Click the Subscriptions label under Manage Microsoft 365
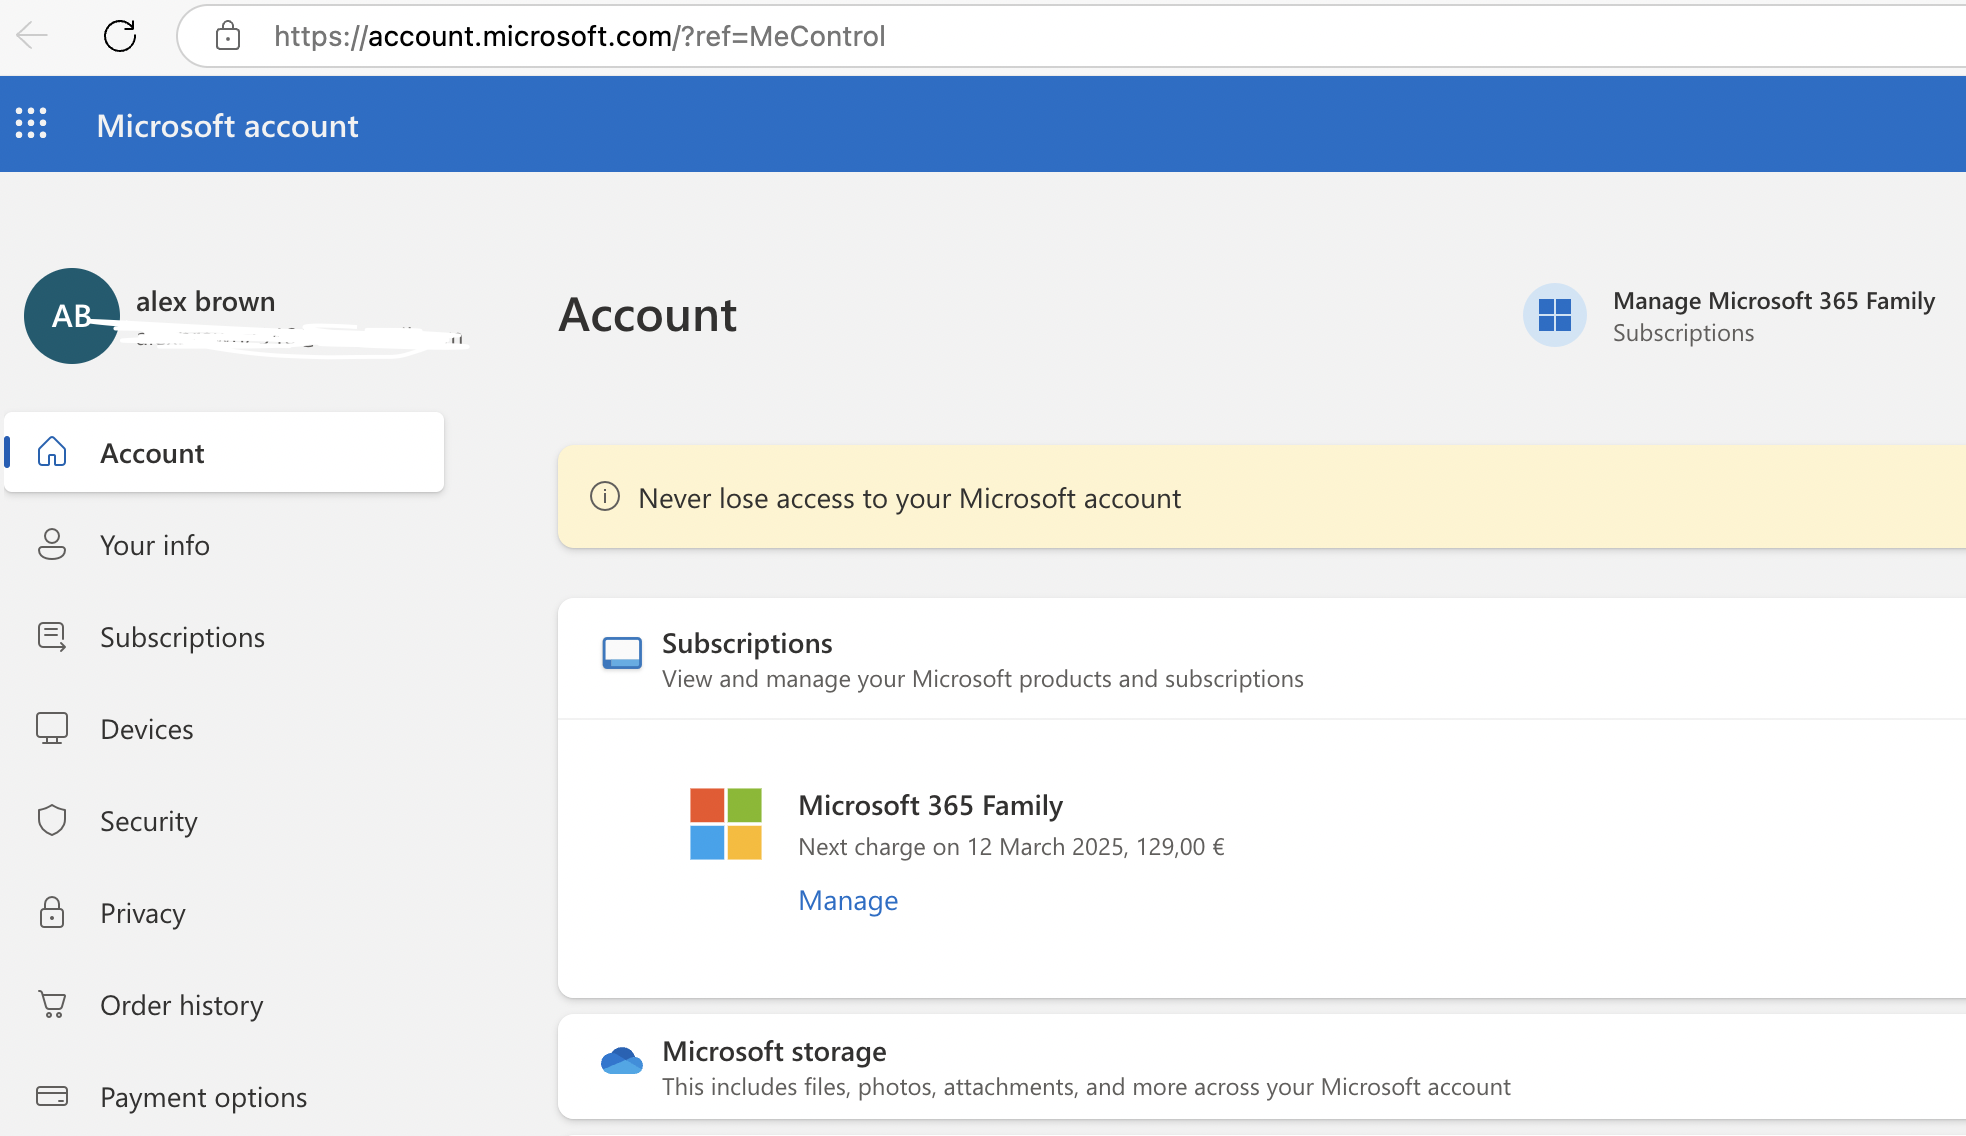 [x=1683, y=332]
